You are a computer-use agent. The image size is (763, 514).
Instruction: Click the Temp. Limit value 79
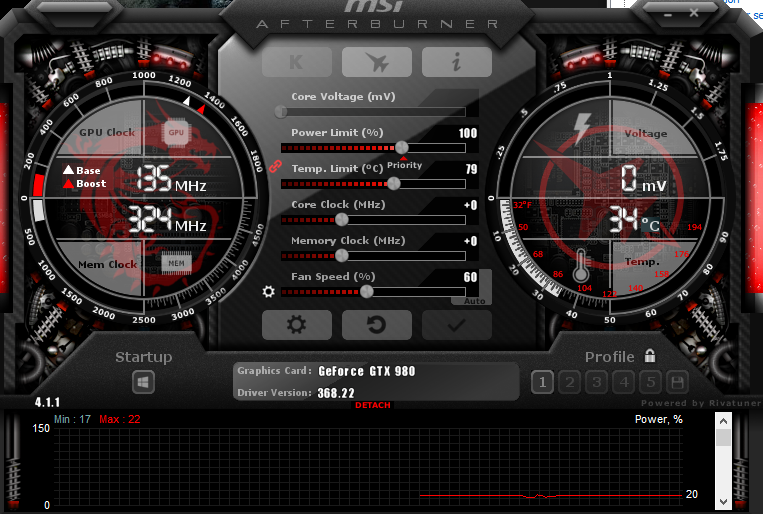(471, 169)
